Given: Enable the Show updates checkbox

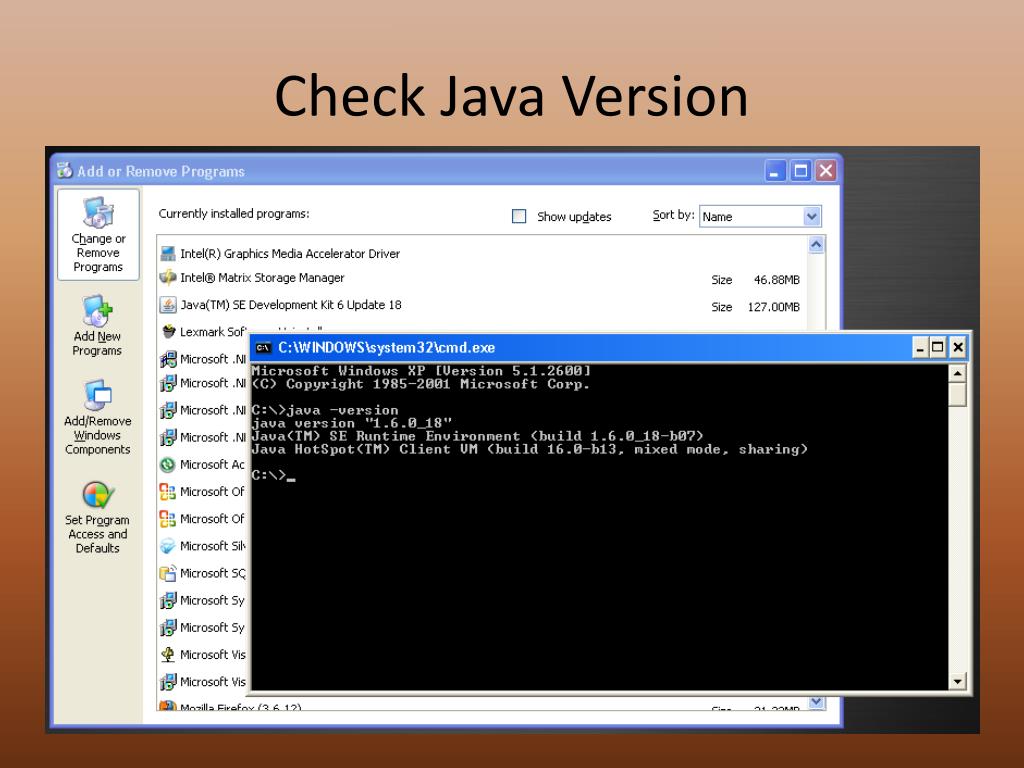Looking at the screenshot, I should 519,216.
